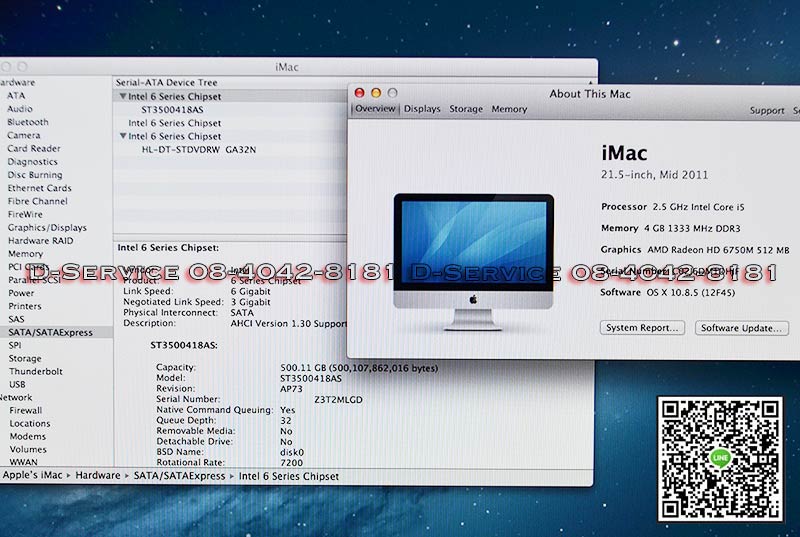Click the Capacity value 500.11 GB

(x=359, y=368)
